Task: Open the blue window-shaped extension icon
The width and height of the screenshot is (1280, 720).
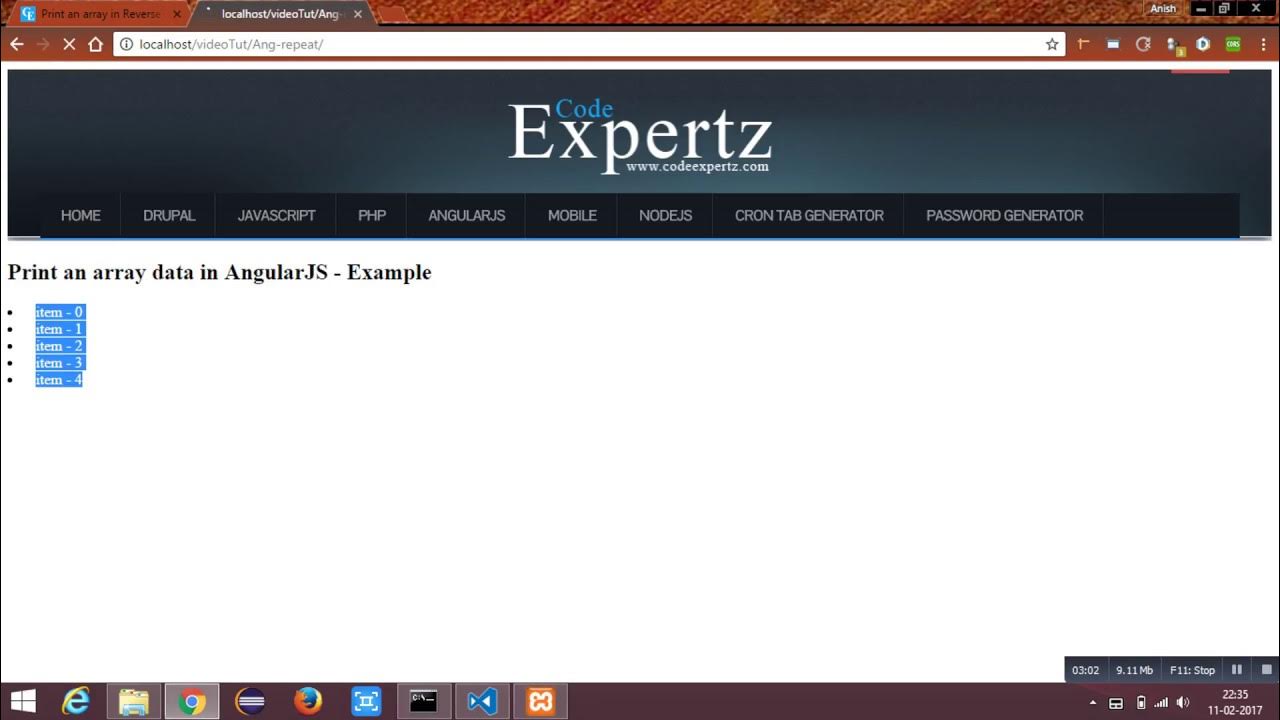Action: pyautogui.click(x=1113, y=44)
